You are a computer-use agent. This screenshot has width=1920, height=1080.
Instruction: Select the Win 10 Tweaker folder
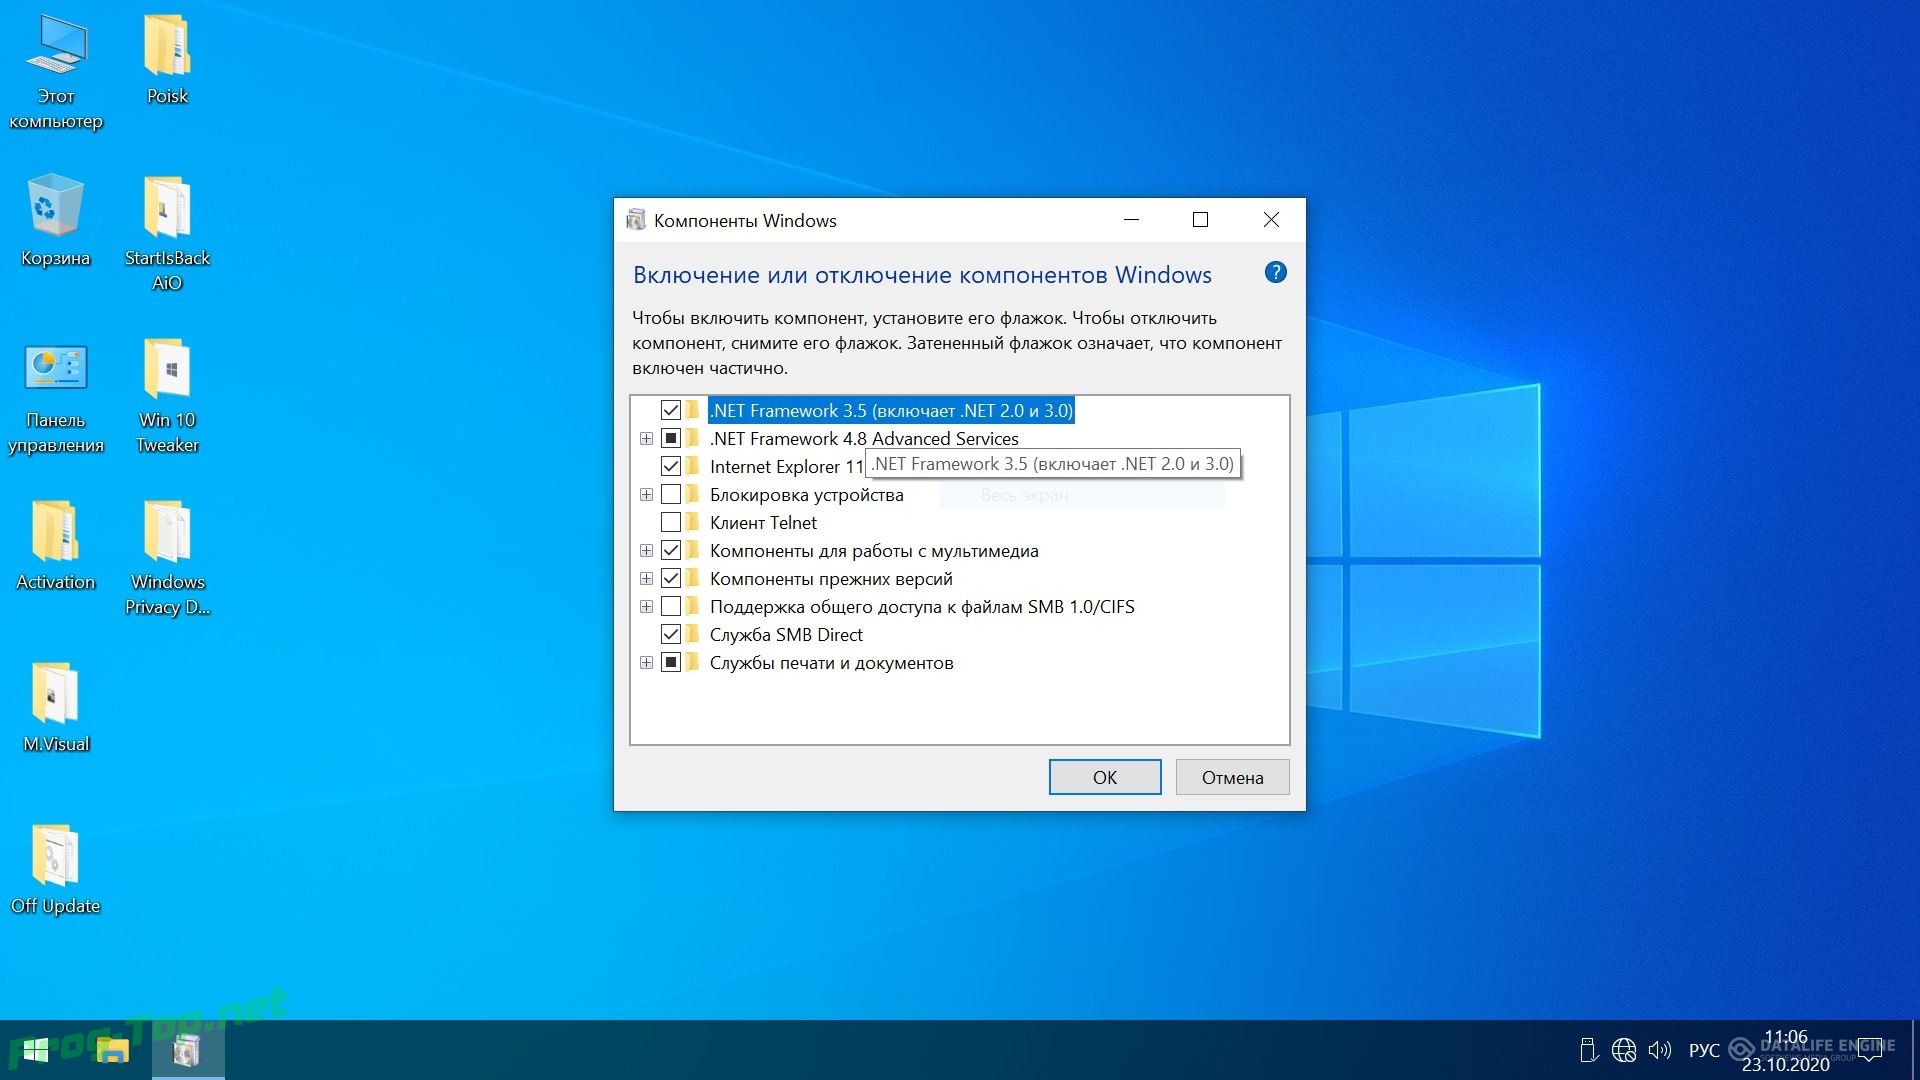coord(167,396)
